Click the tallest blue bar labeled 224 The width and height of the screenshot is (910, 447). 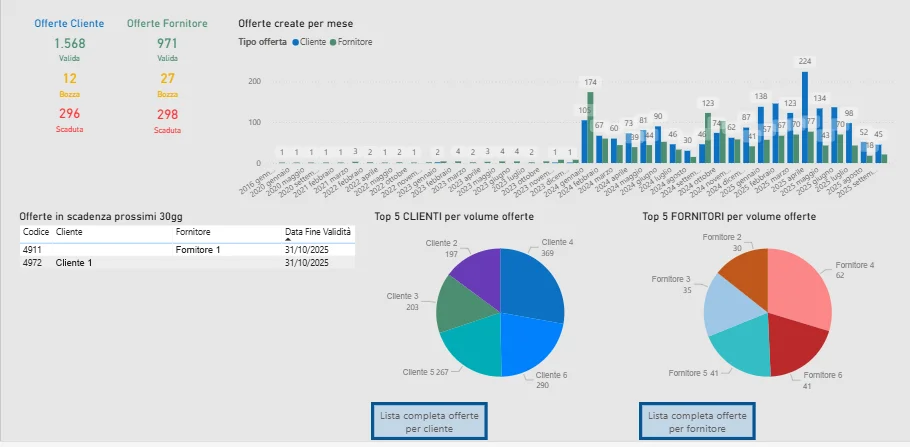click(805, 115)
